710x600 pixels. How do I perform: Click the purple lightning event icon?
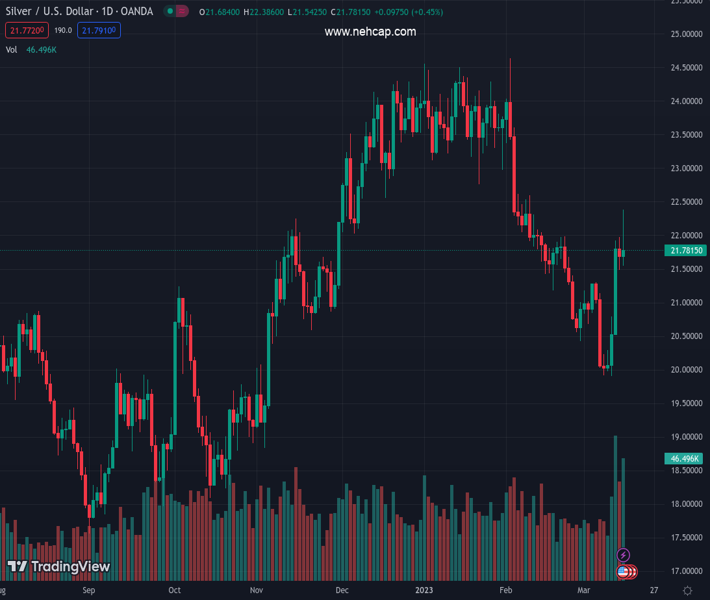[624, 555]
